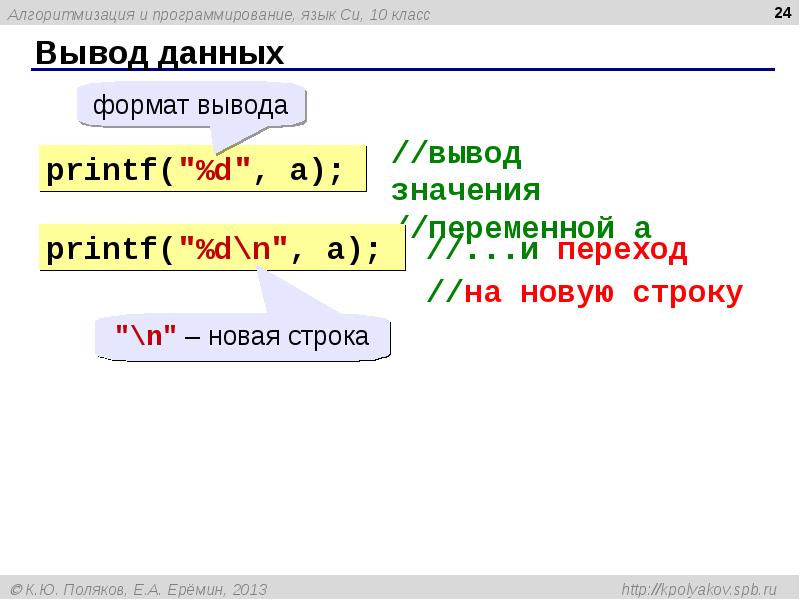The height and width of the screenshot is (600, 800).
Task: Click the green comment '//вывод значения'
Action: click(466, 172)
